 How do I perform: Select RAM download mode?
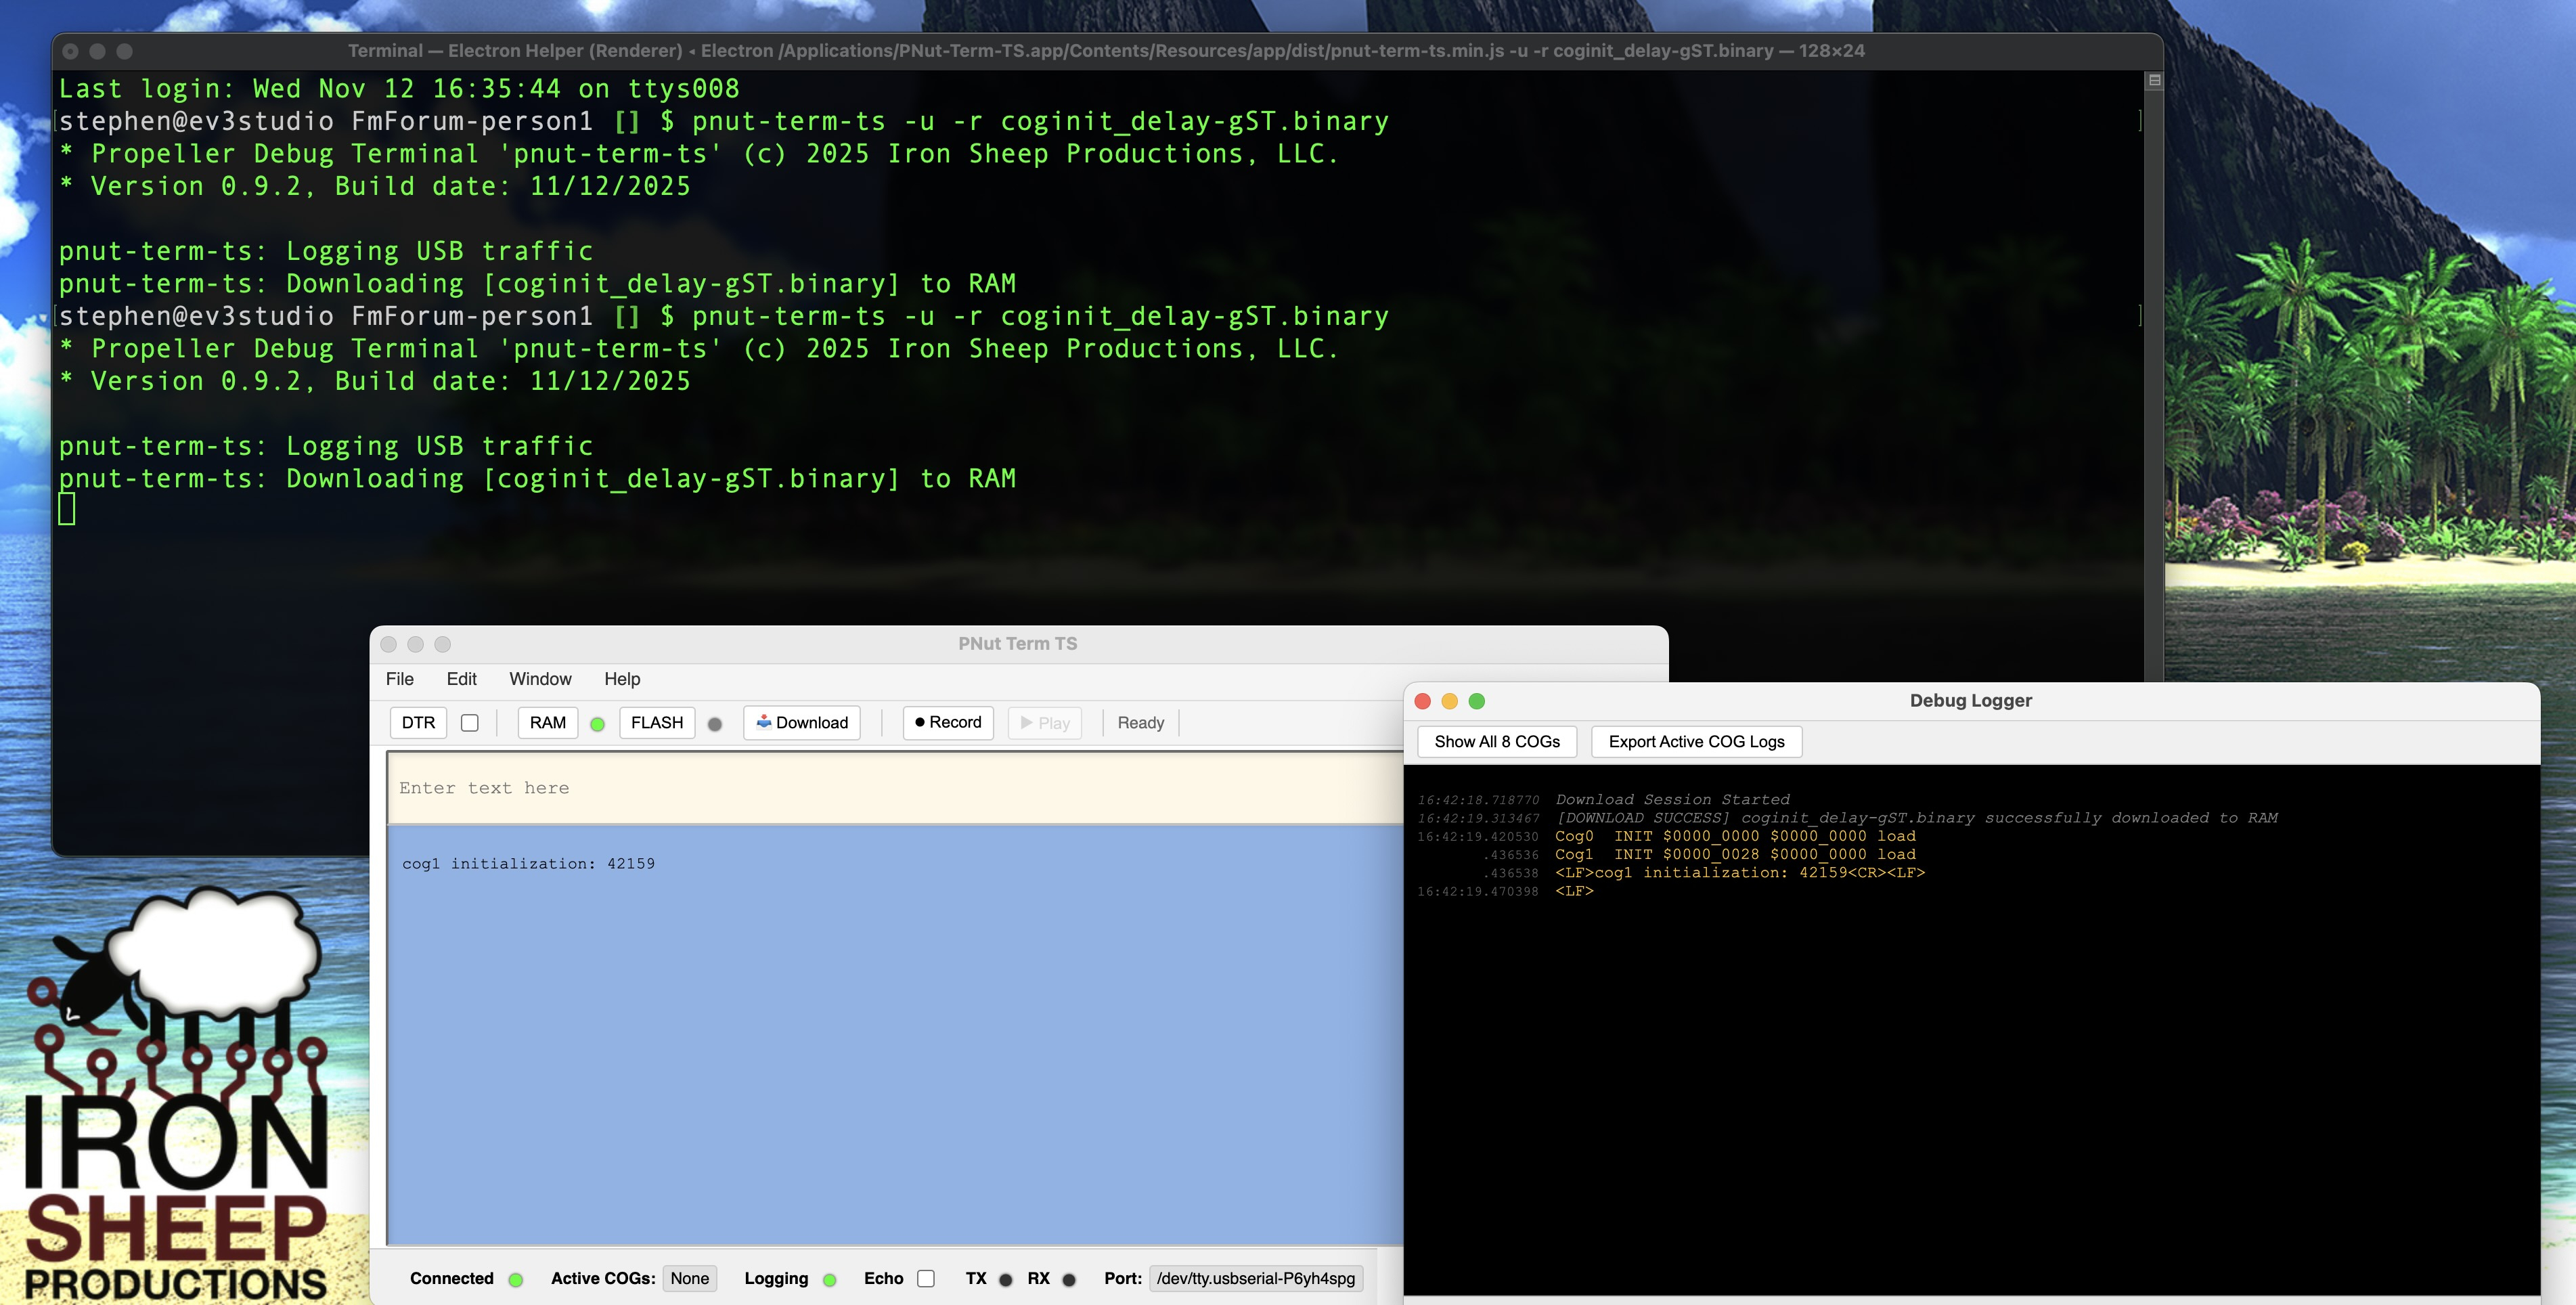(x=548, y=722)
